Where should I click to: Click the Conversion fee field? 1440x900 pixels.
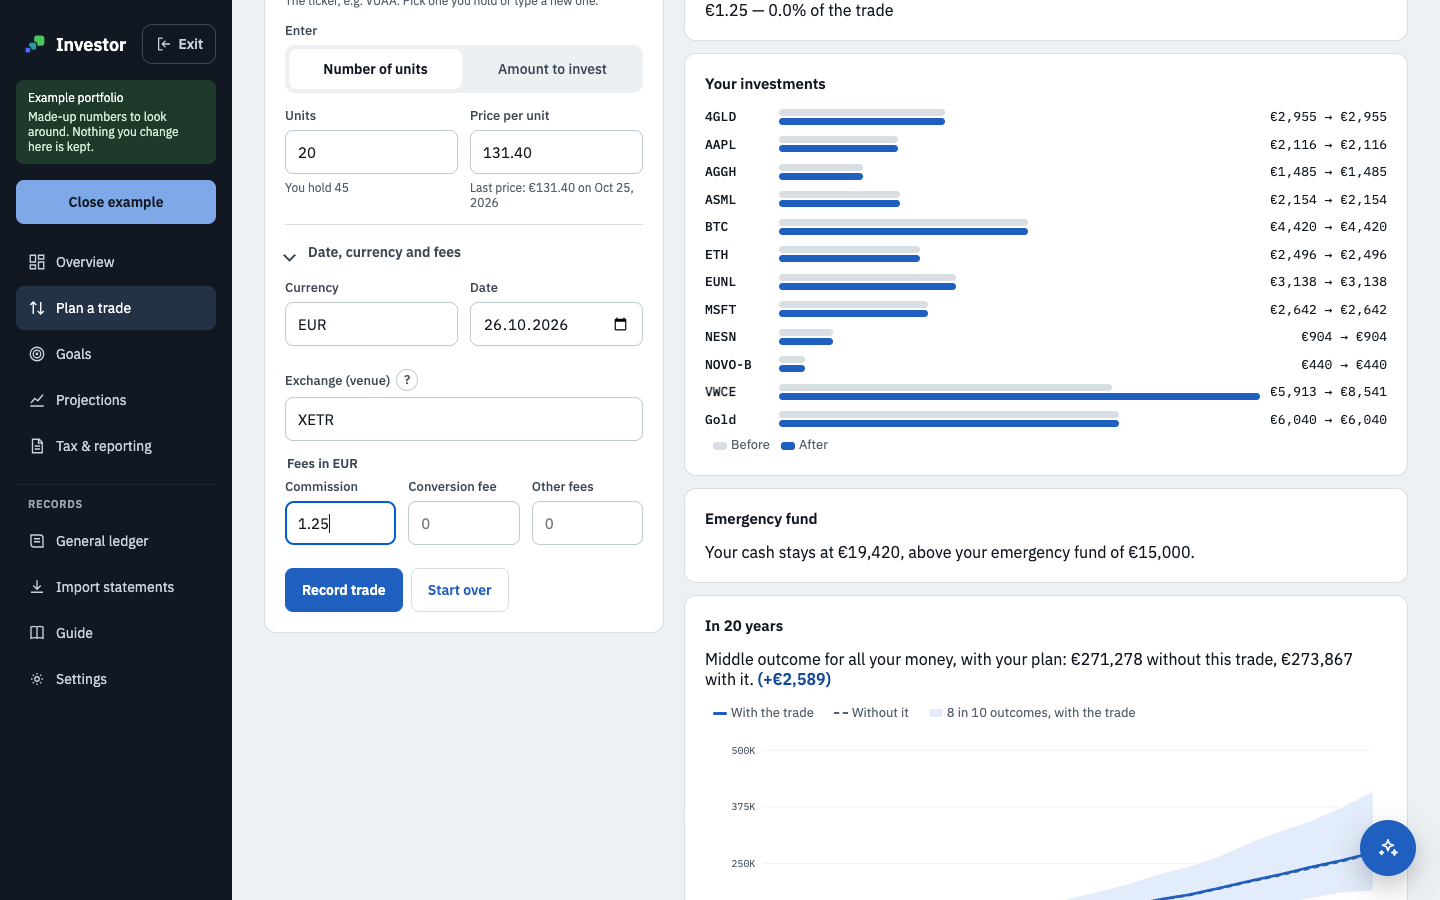[464, 523]
